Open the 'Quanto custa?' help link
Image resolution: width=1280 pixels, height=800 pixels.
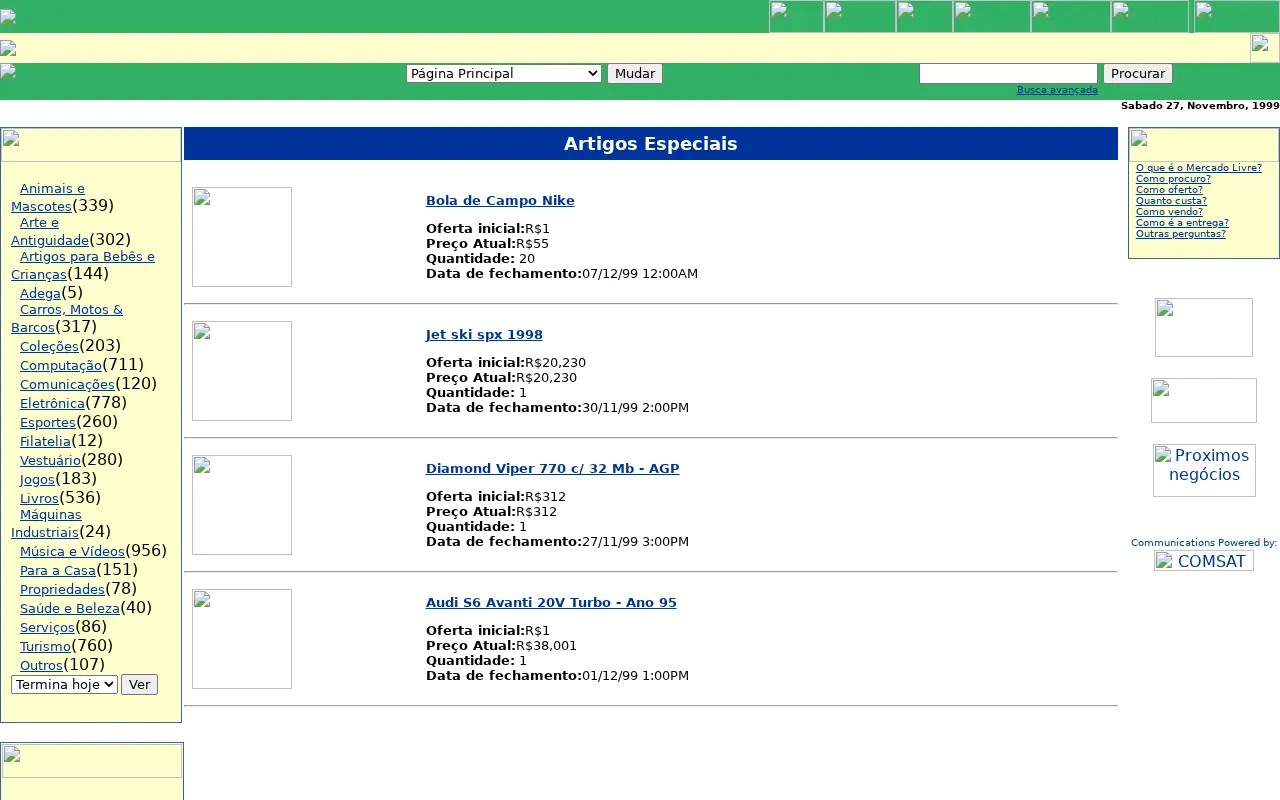pyautogui.click(x=1171, y=201)
